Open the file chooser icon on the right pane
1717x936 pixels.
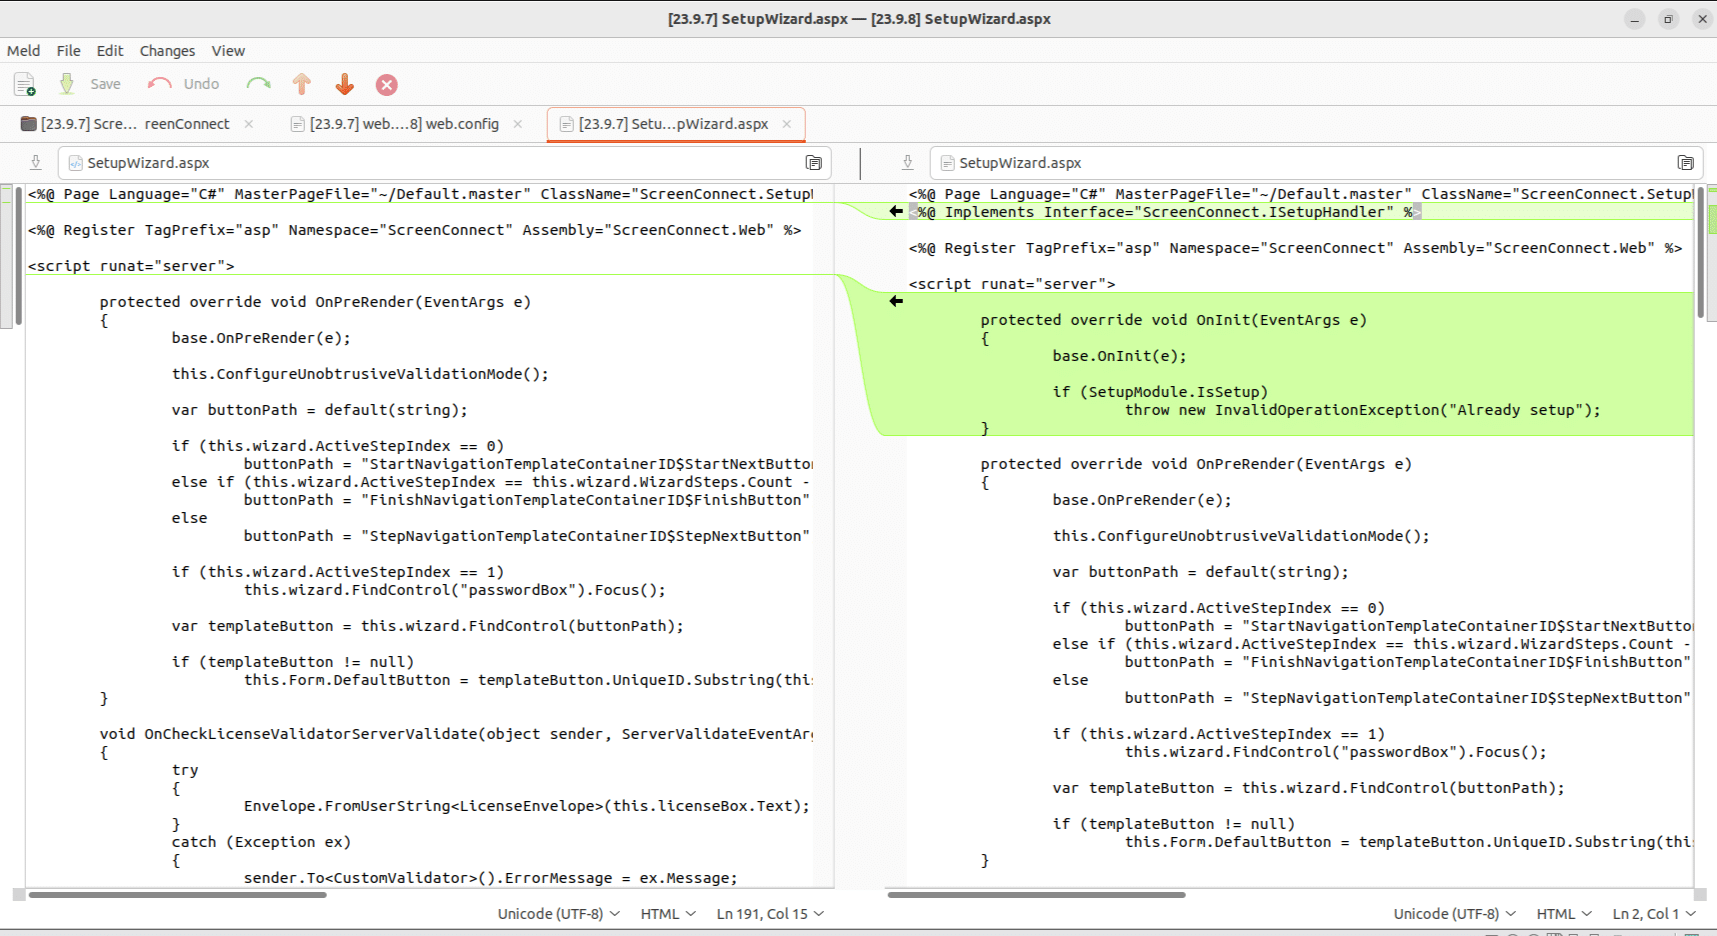pyautogui.click(x=1686, y=162)
